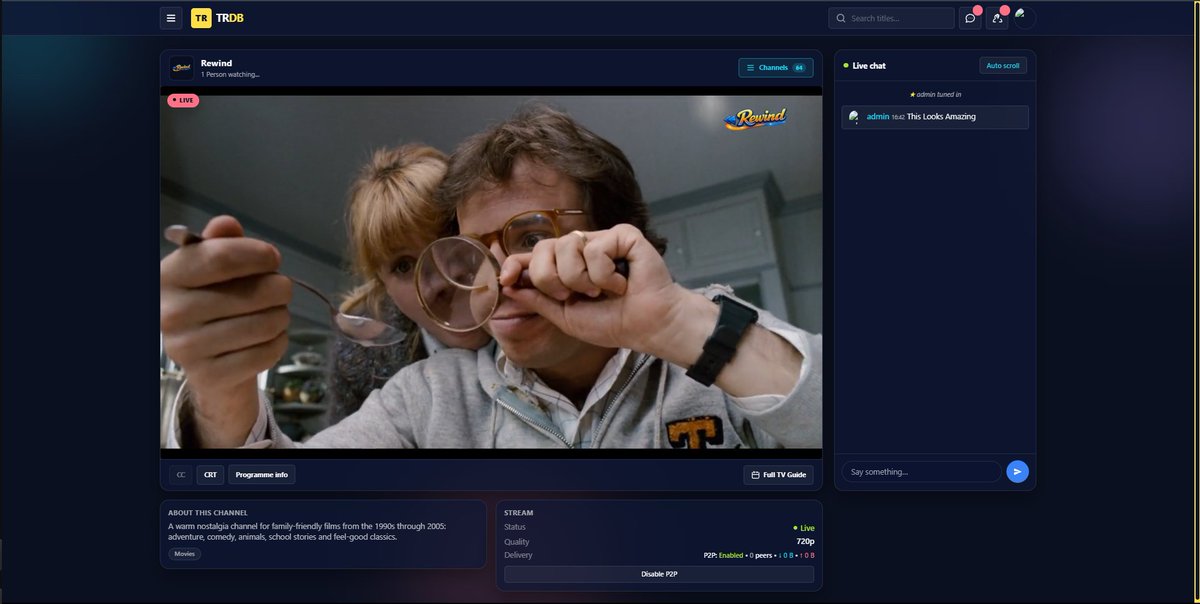This screenshot has width=1200, height=604.
Task: Open the messages speech bubble icon
Action: pyautogui.click(x=970, y=18)
